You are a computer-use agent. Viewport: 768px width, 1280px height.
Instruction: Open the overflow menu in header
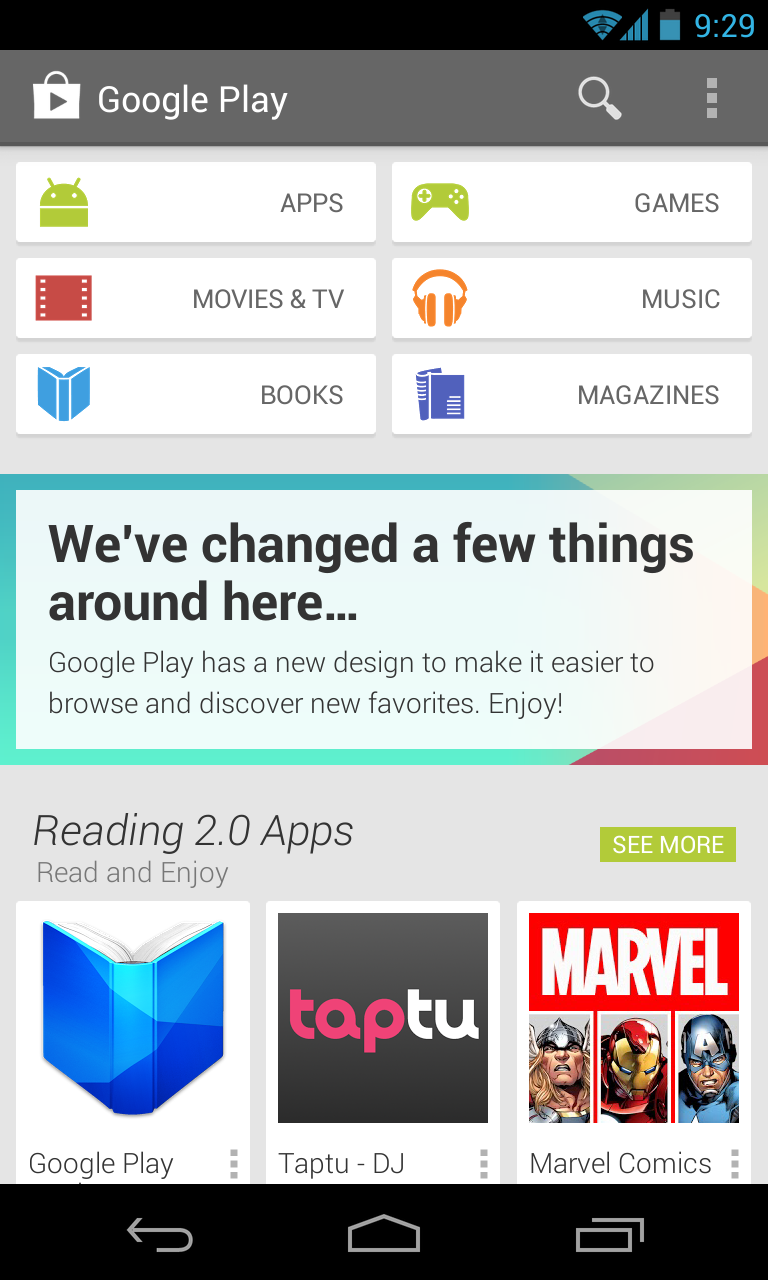[x=711, y=99]
